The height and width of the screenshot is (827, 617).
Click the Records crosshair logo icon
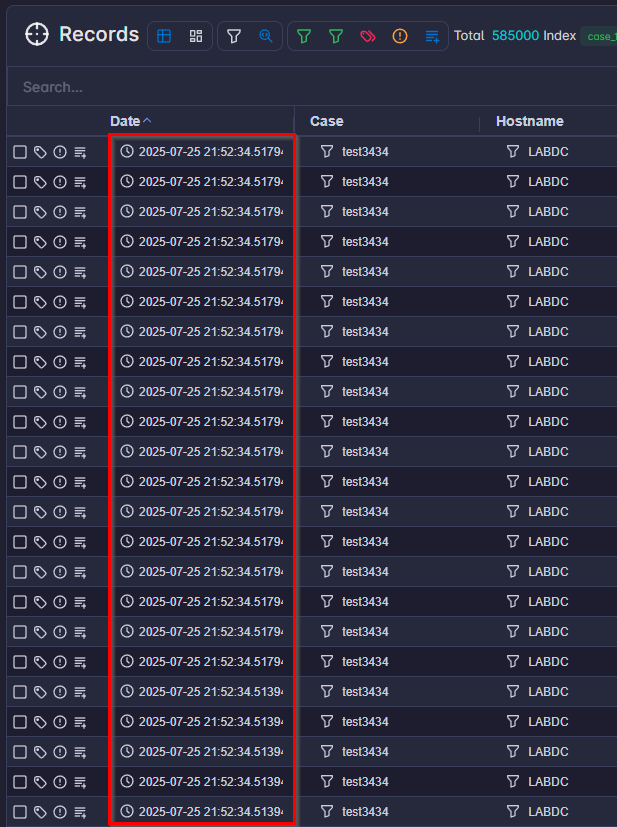click(36, 35)
